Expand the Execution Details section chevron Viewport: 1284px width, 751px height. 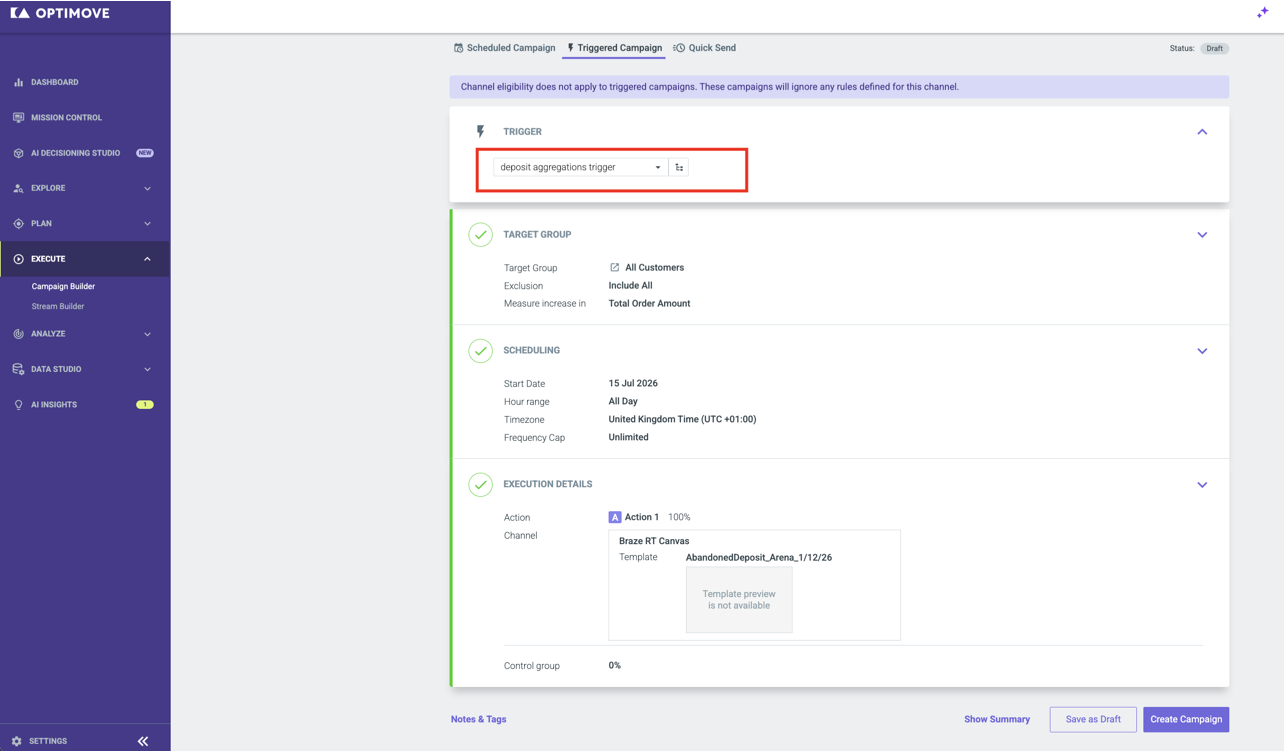point(1202,485)
